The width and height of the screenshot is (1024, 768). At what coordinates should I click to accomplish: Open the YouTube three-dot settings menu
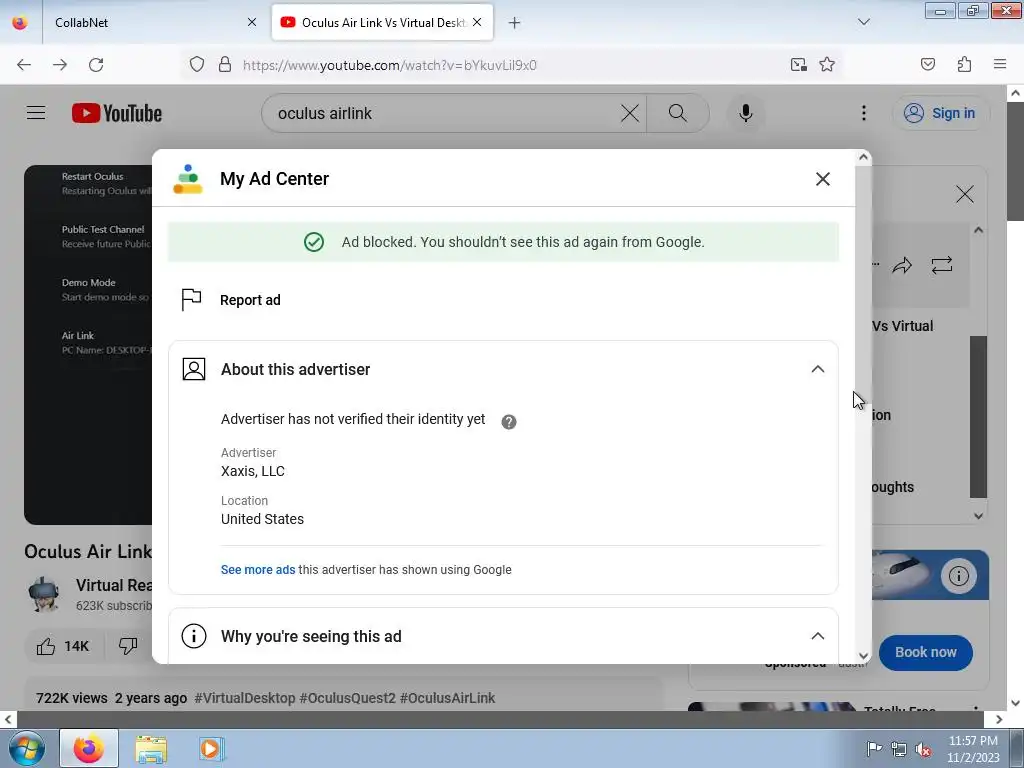(x=863, y=113)
